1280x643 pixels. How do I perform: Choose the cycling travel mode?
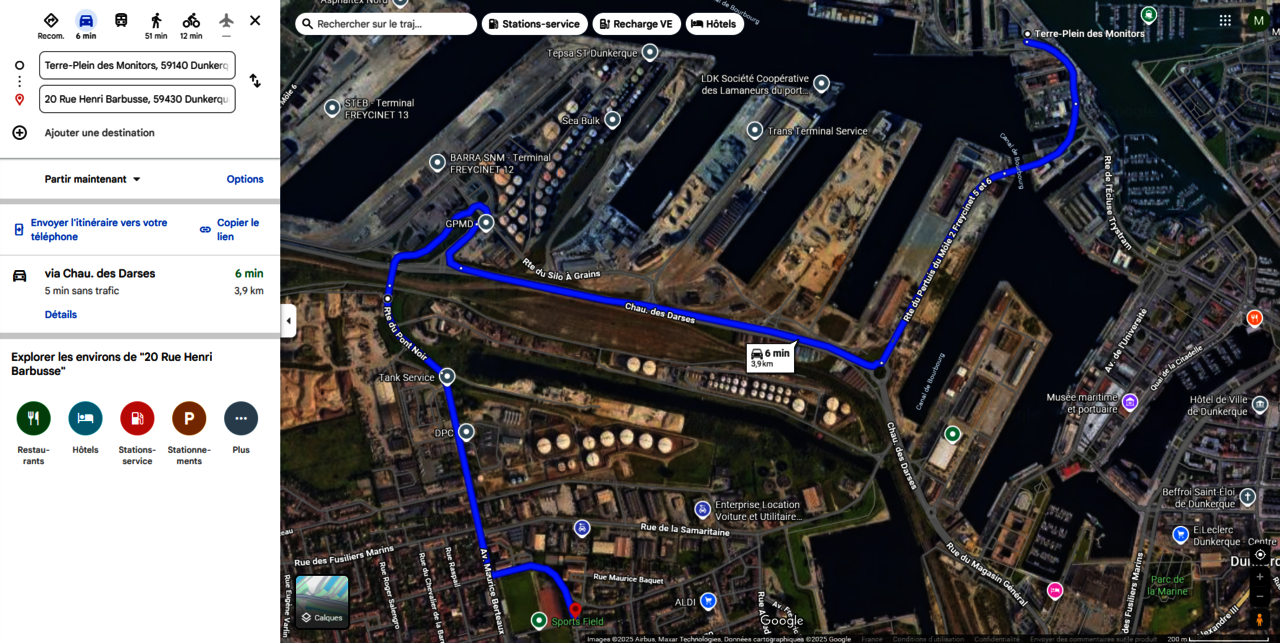tap(191, 20)
